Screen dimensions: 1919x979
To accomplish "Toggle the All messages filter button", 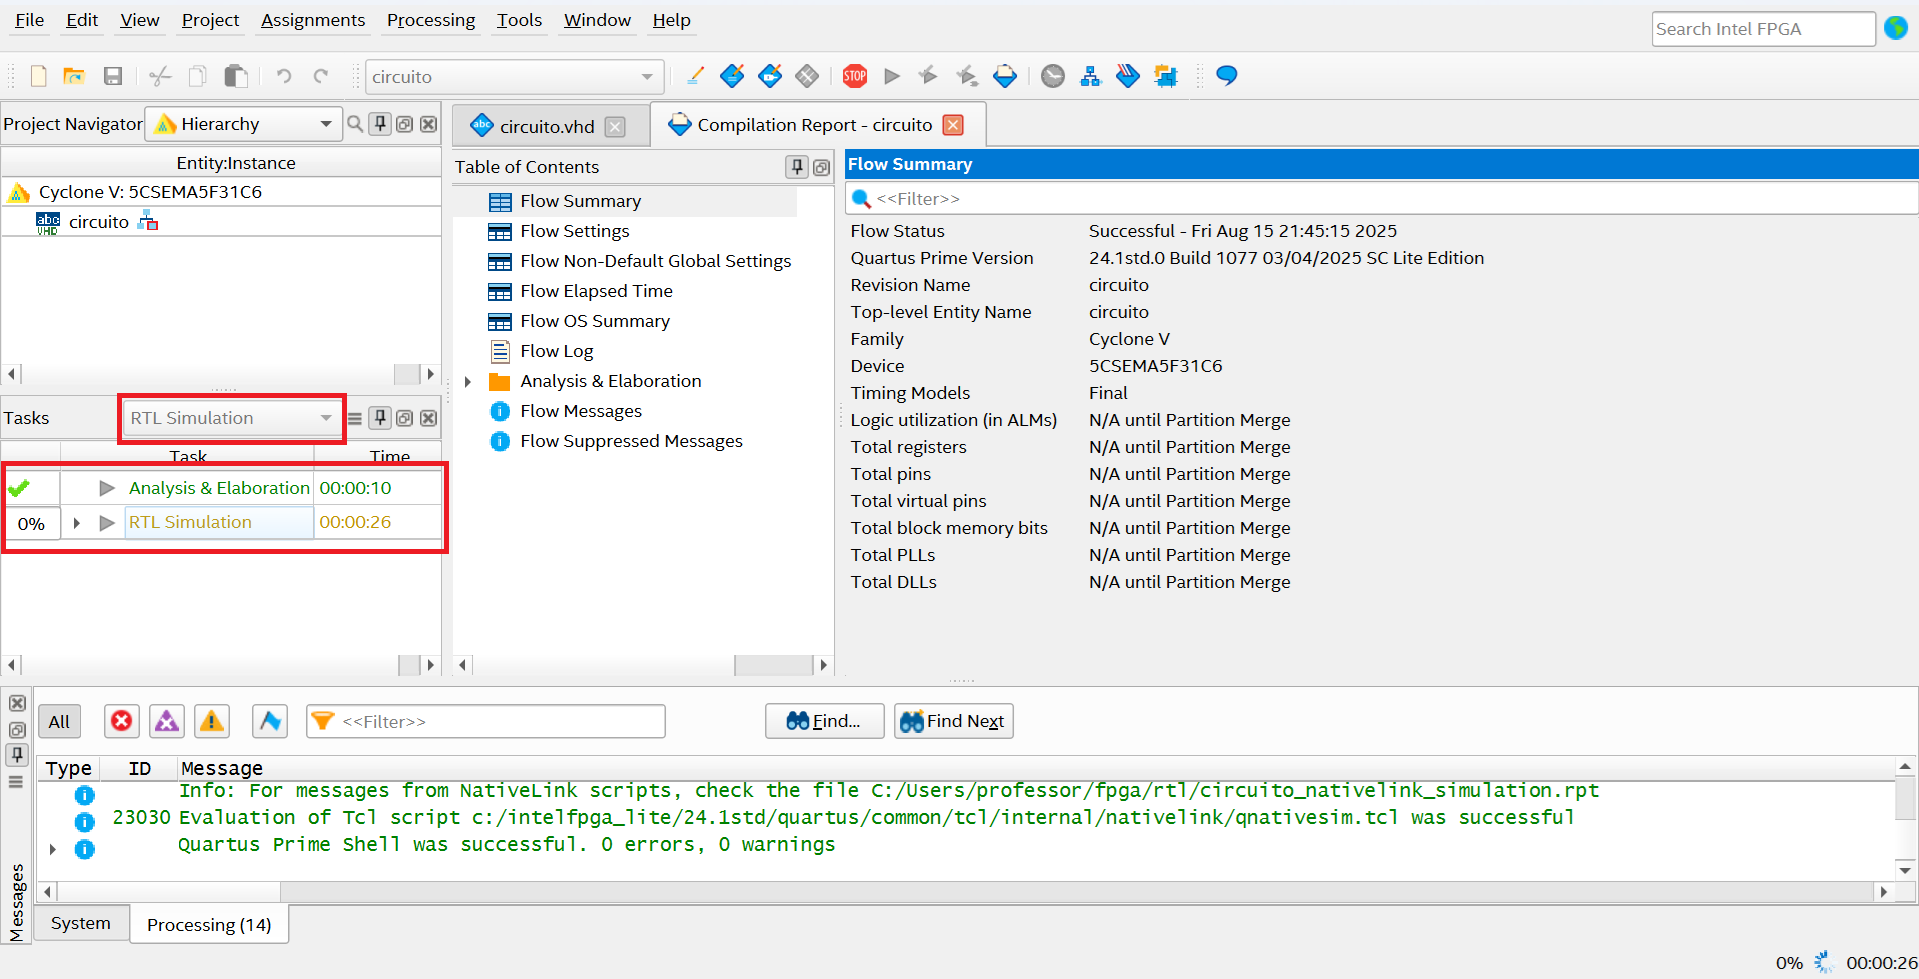I will [59, 721].
